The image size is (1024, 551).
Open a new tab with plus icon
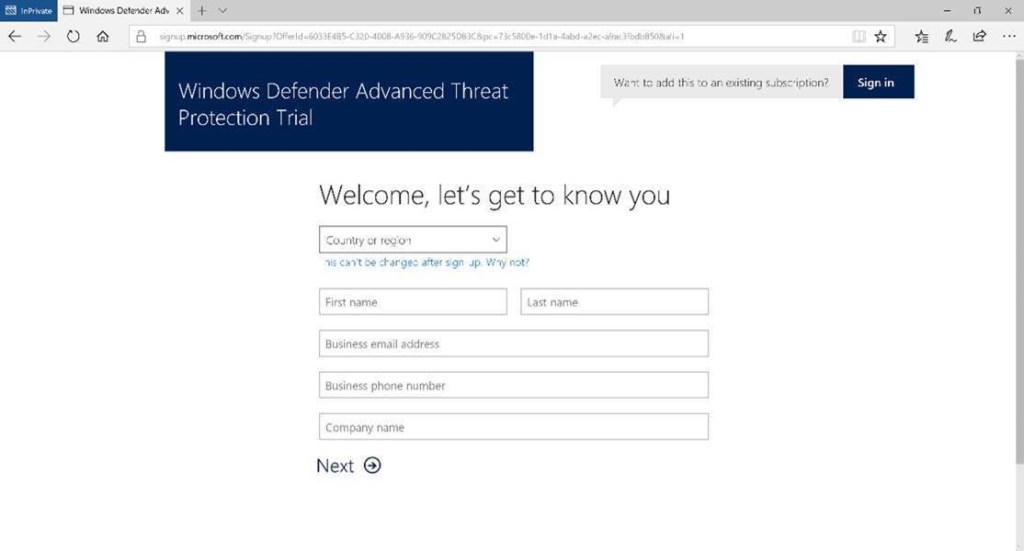(202, 10)
